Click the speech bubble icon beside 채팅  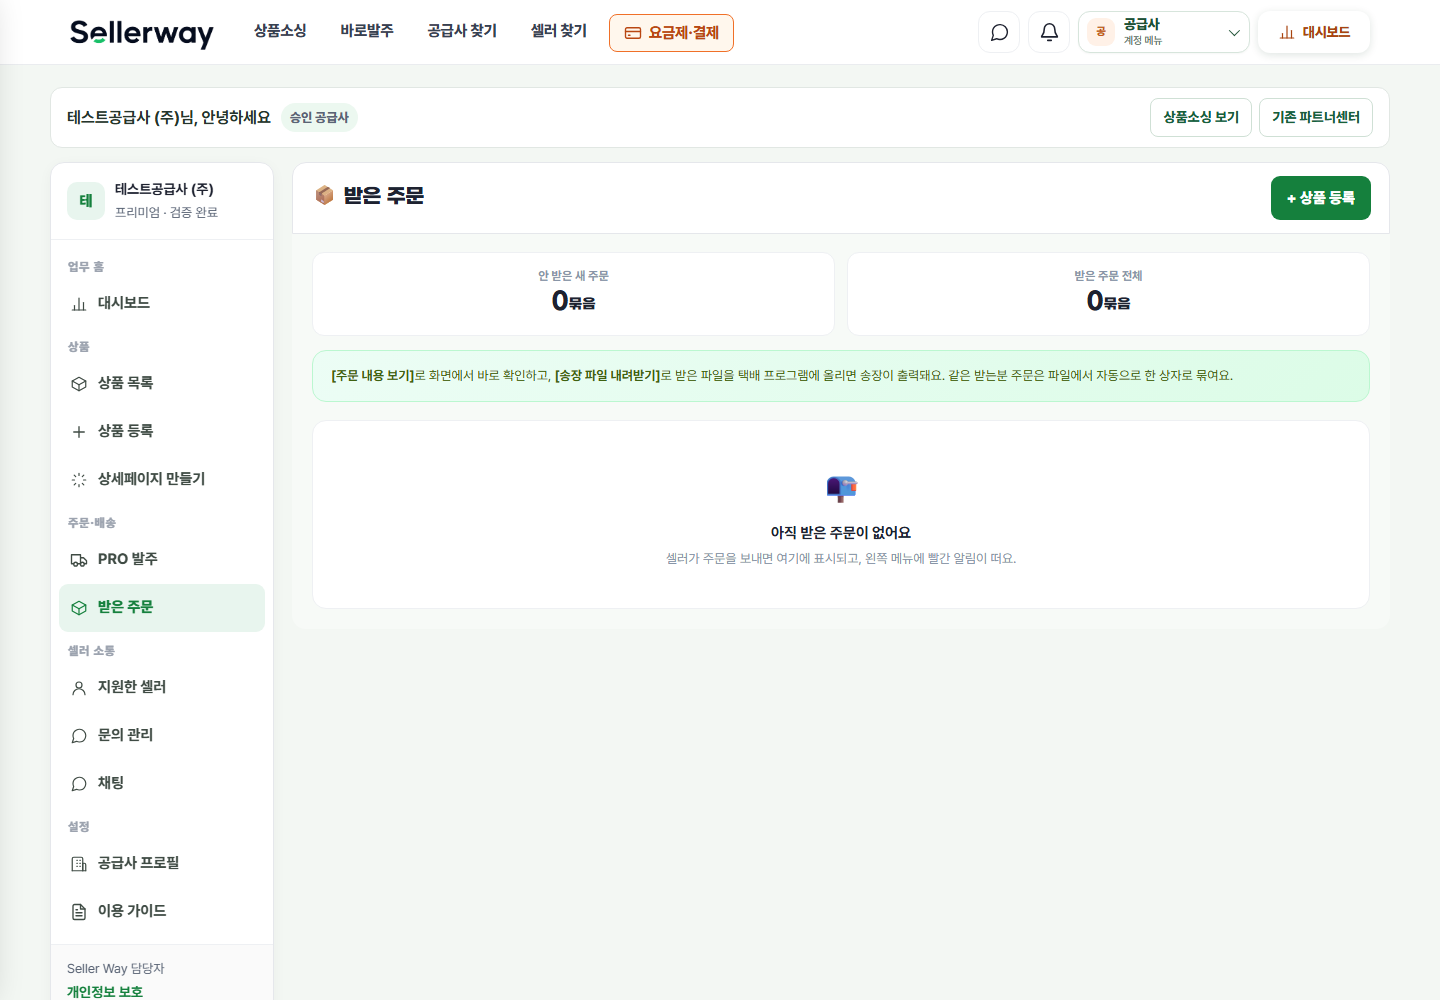click(x=79, y=784)
